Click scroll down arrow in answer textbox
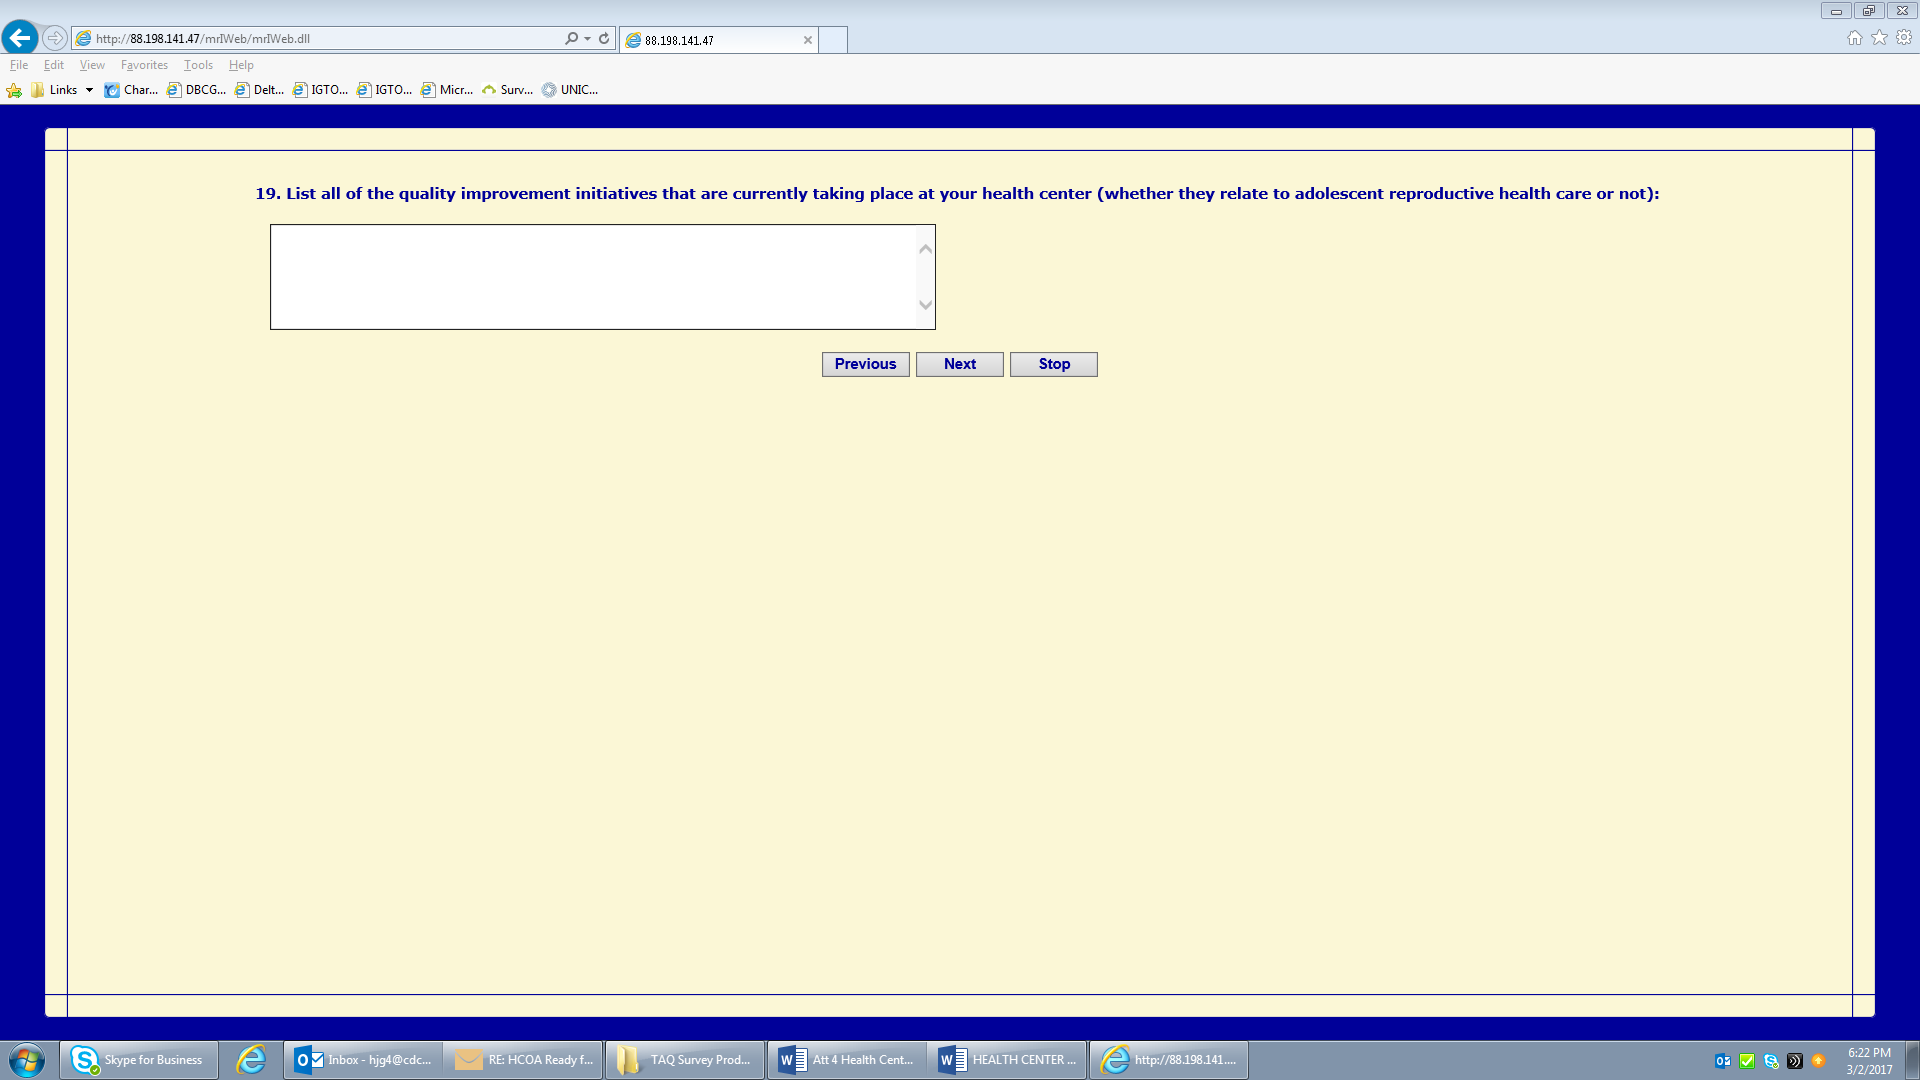1920x1080 pixels. [x=925, y=305]
